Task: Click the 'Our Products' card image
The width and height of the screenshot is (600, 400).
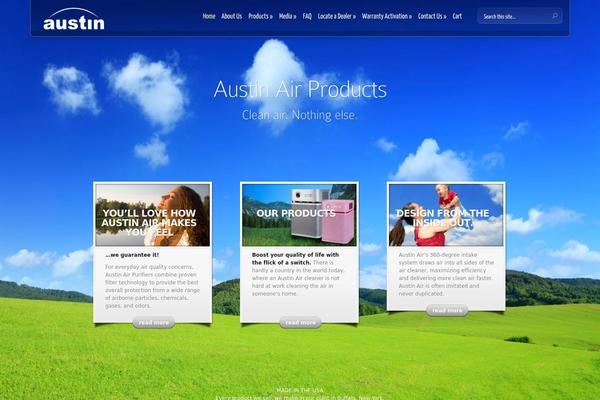Action: point(299,215)
